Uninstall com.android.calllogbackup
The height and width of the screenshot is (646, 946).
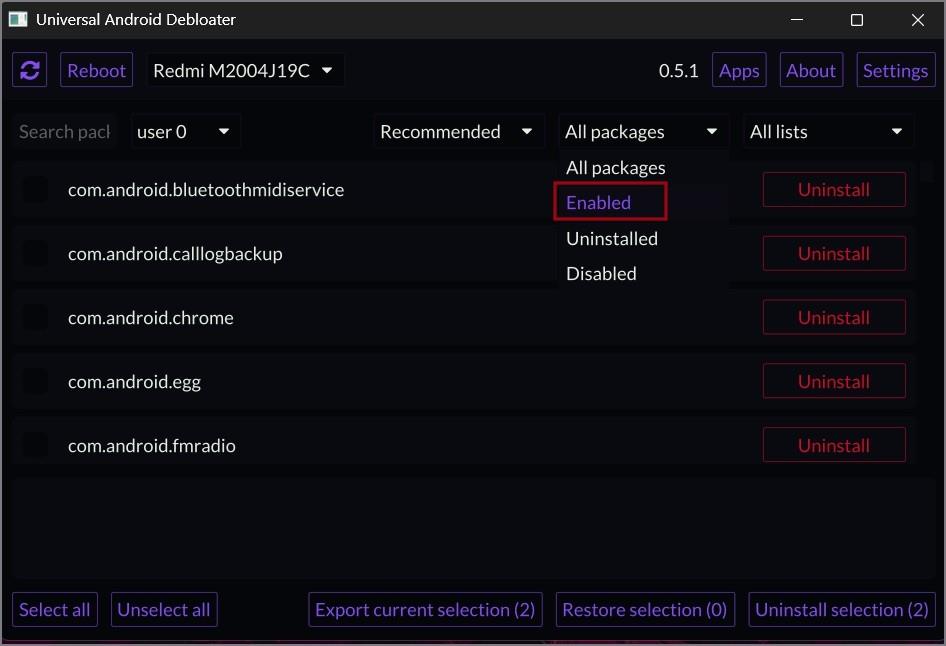[834, 253]
